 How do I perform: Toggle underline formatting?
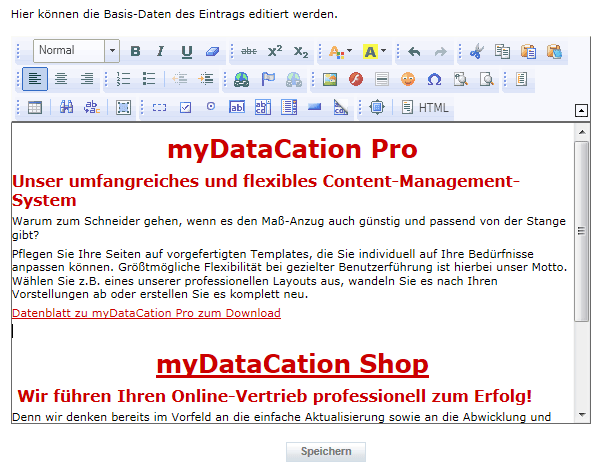(x=187, y=51)
